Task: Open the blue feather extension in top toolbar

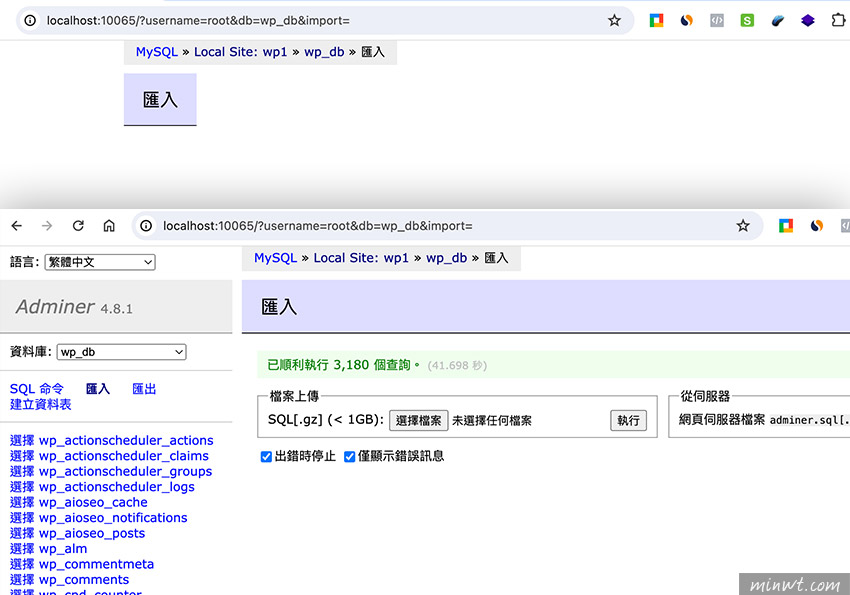Action: 778,21
